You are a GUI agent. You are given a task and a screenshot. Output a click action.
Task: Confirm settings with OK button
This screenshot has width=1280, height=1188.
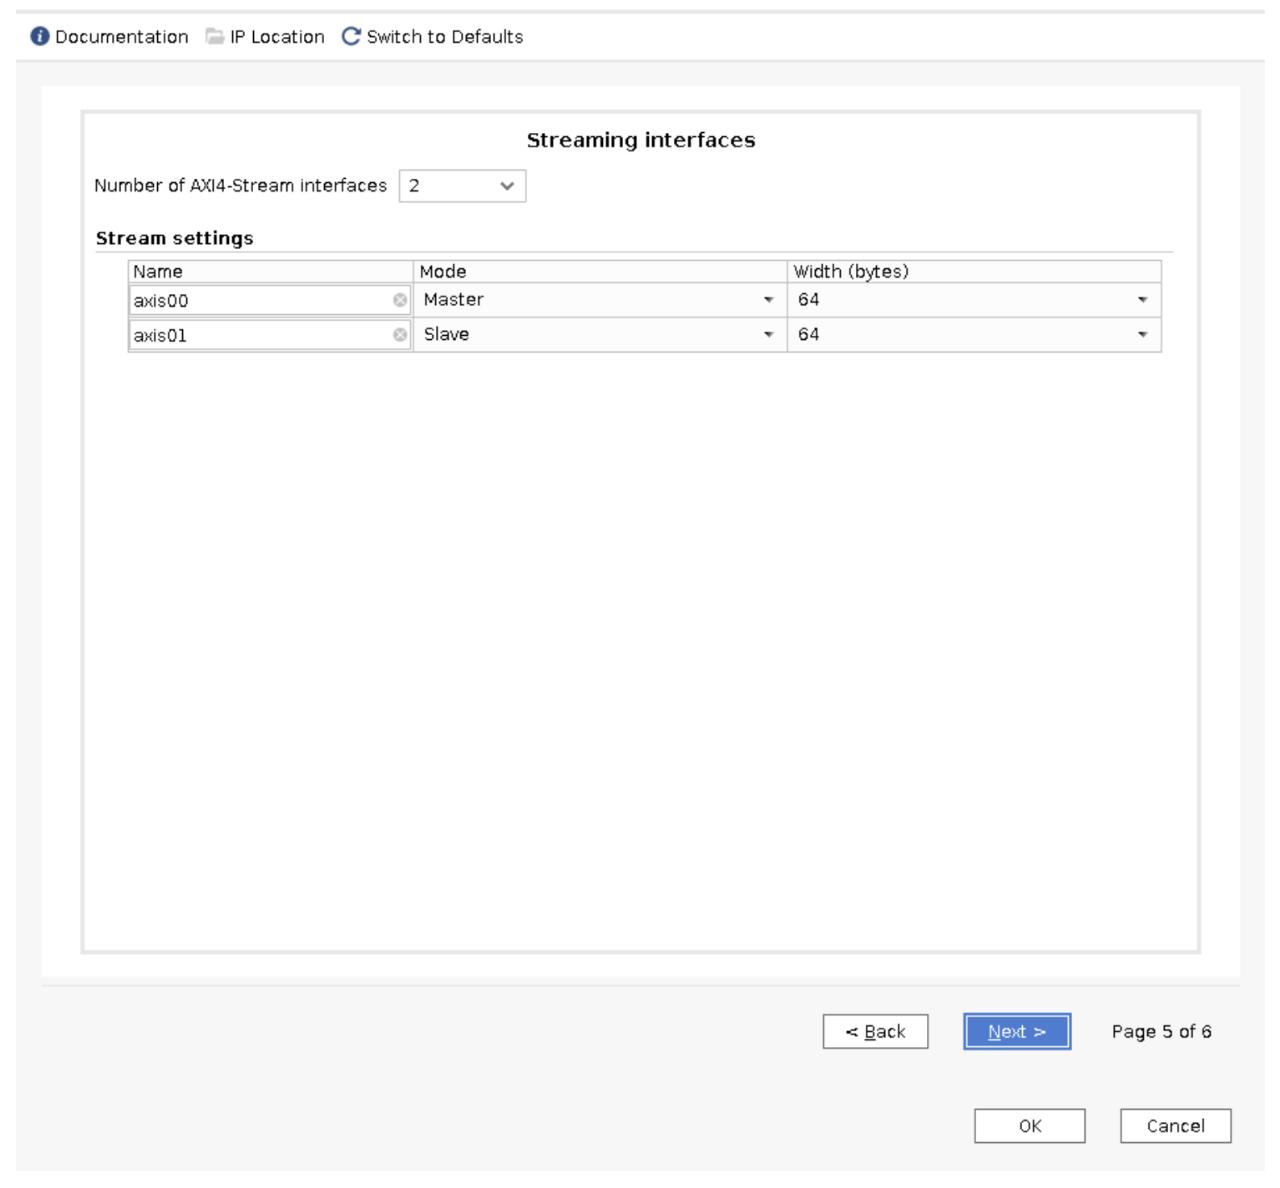[x=1030, y=1126]
